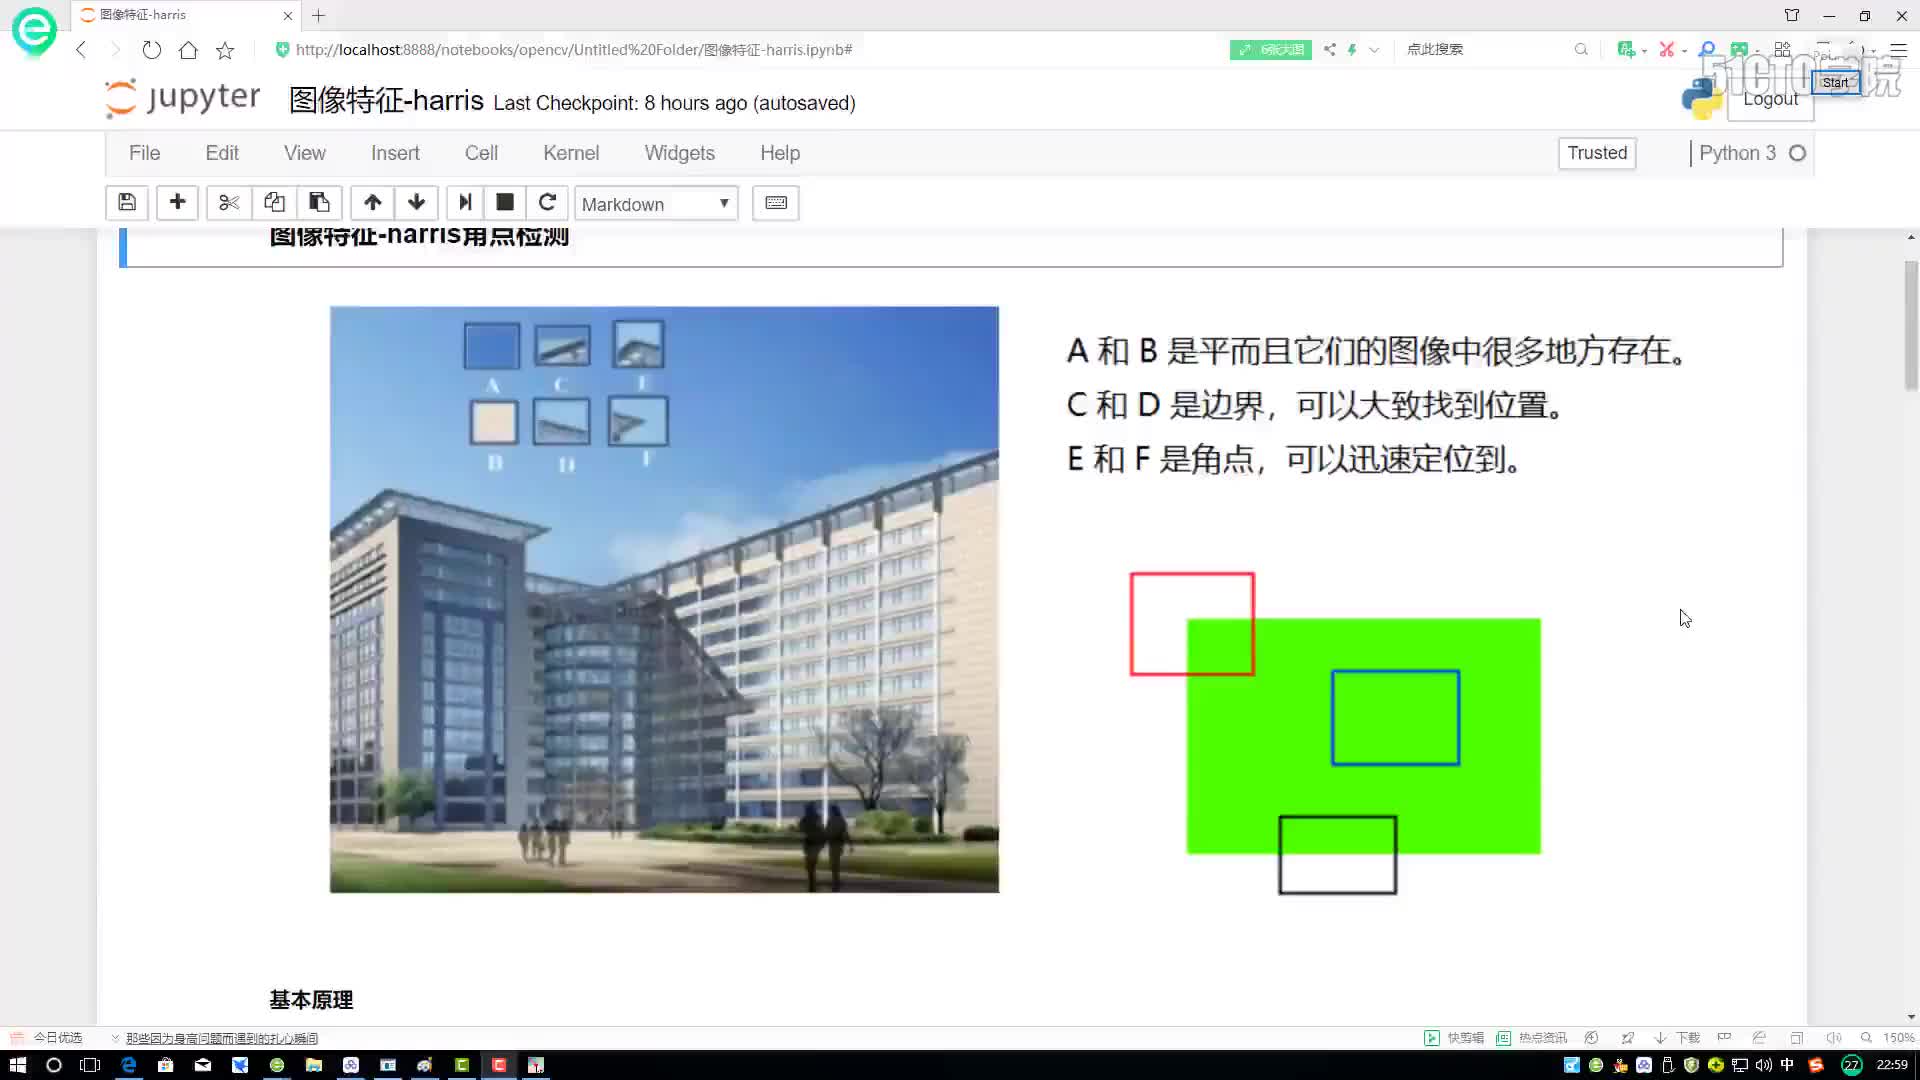
Task: Click the browser address bar URL
Action: [x=574, y=49]
